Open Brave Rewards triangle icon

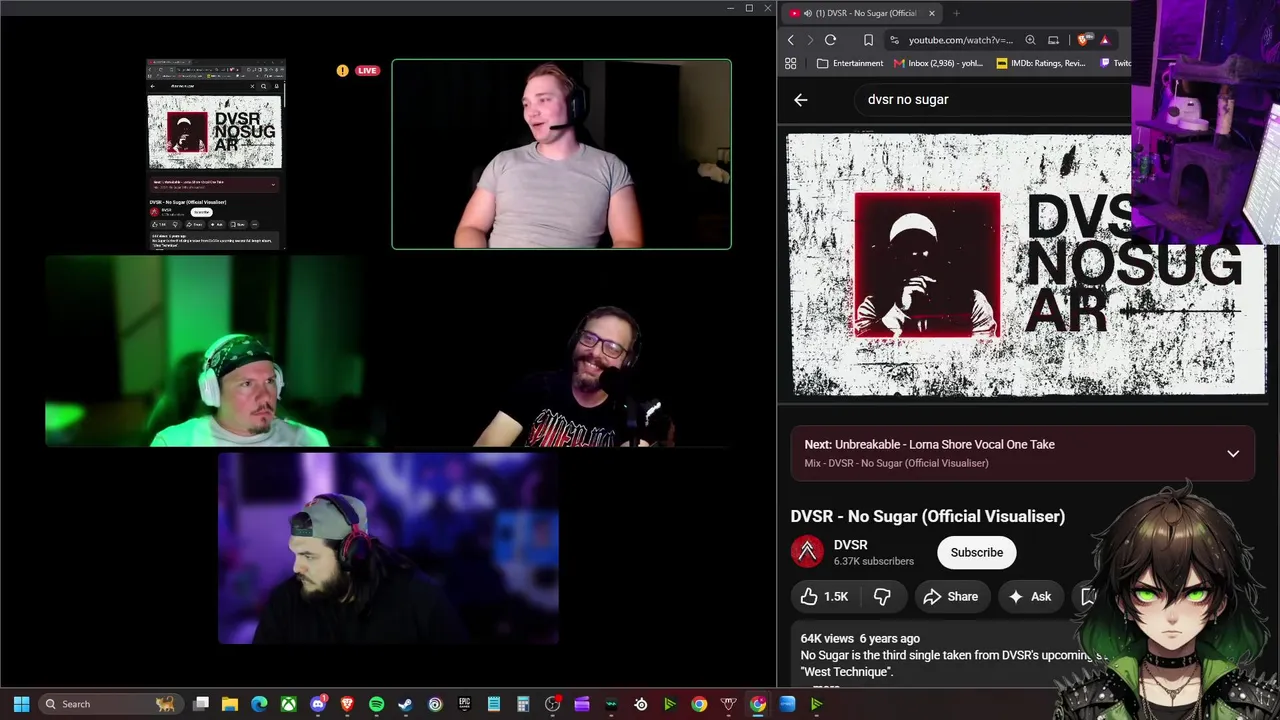pyautogui.click(x=1105, y=40)
